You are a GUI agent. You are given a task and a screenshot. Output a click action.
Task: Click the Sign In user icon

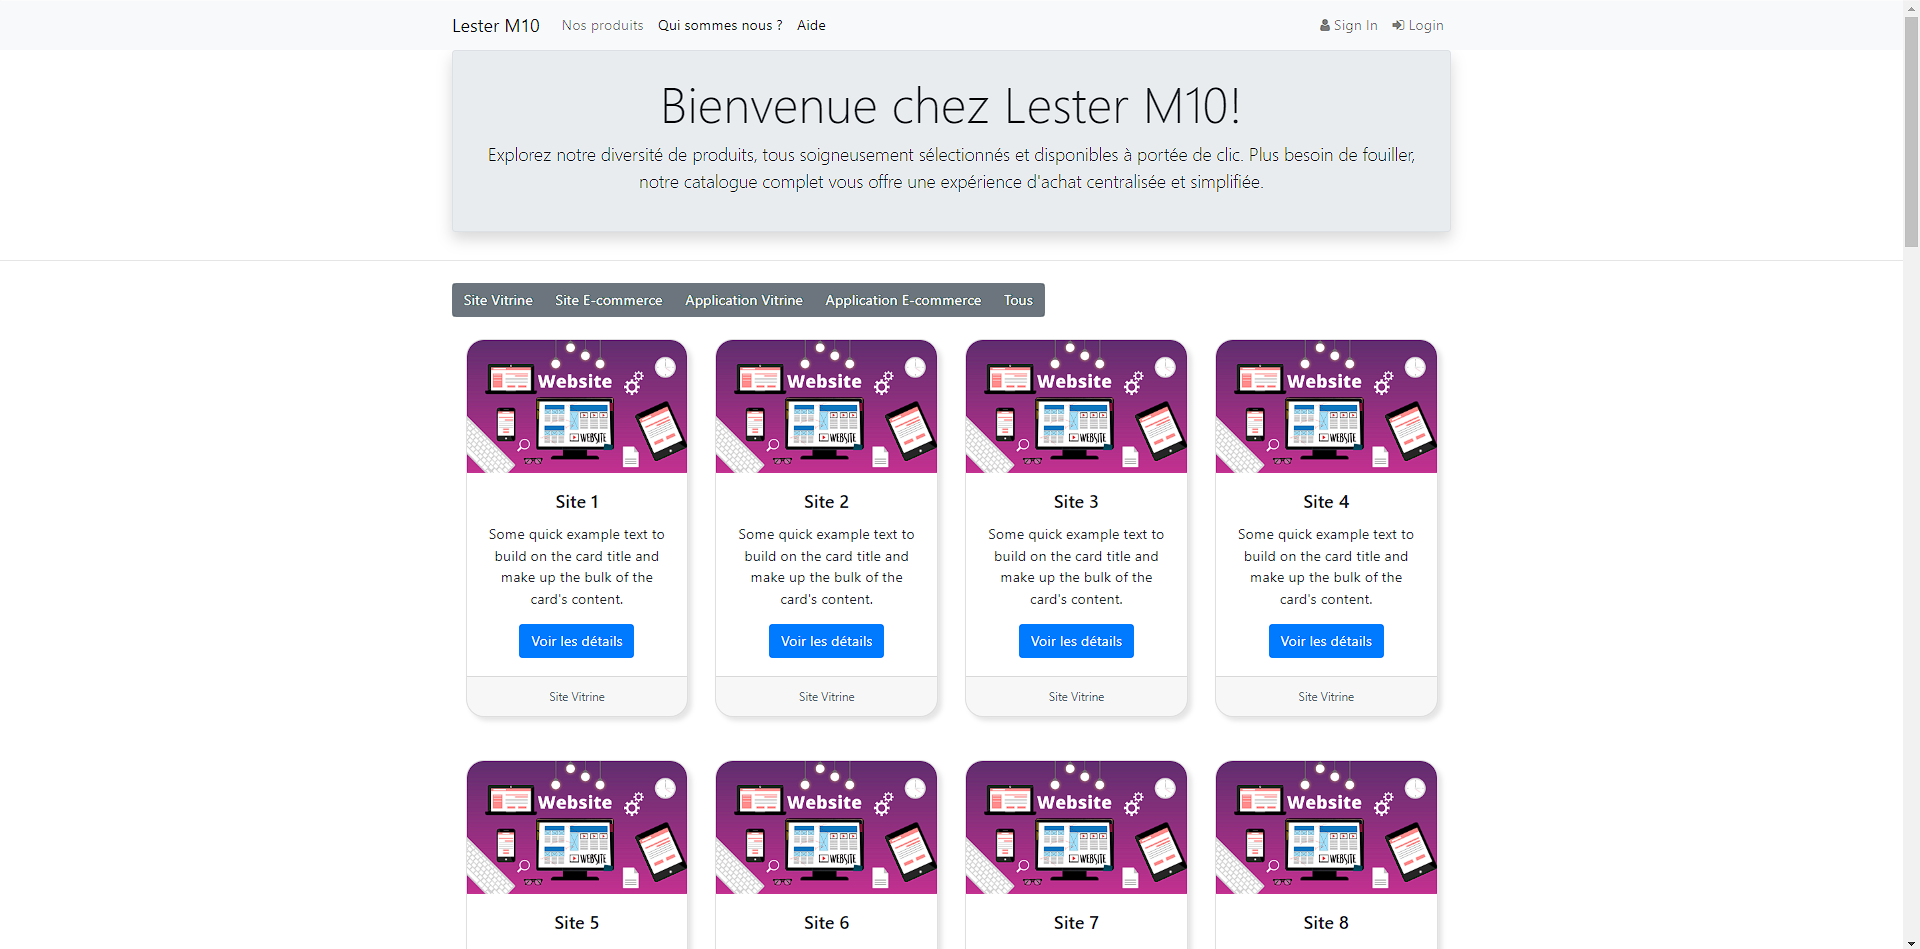1324,26
